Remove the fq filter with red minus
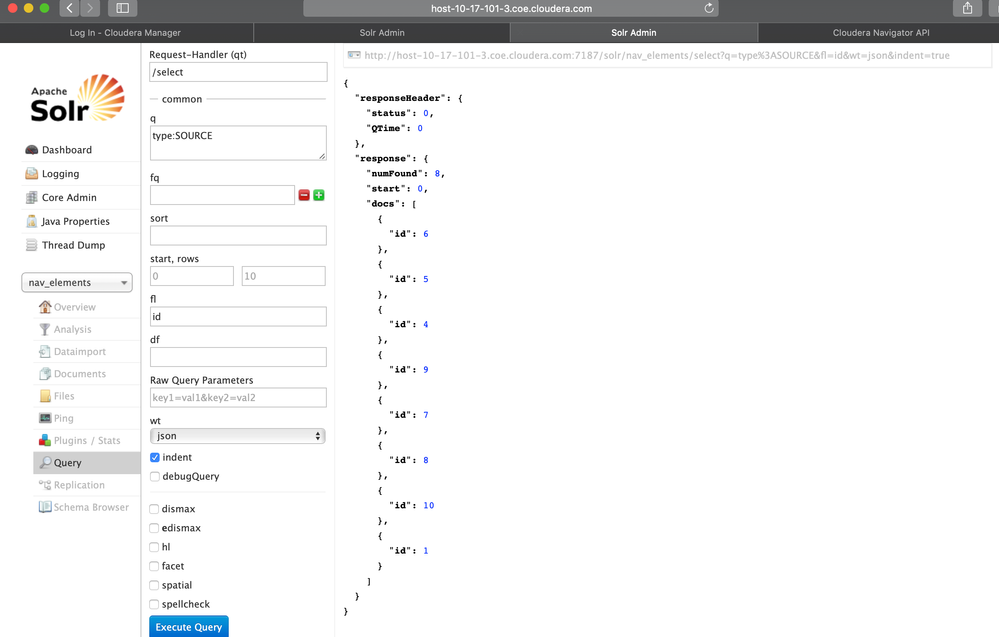 [x=304, y=196]
